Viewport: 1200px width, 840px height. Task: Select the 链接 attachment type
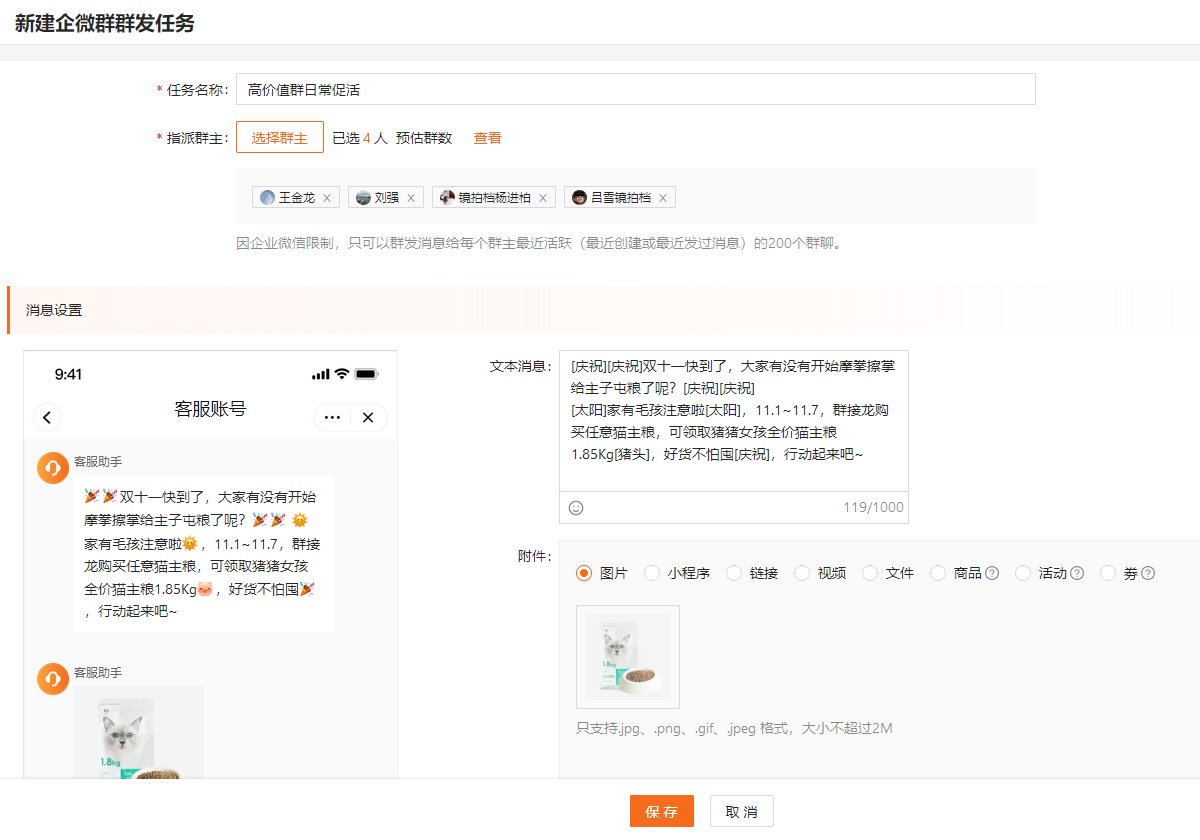click(x=734, y=573)
